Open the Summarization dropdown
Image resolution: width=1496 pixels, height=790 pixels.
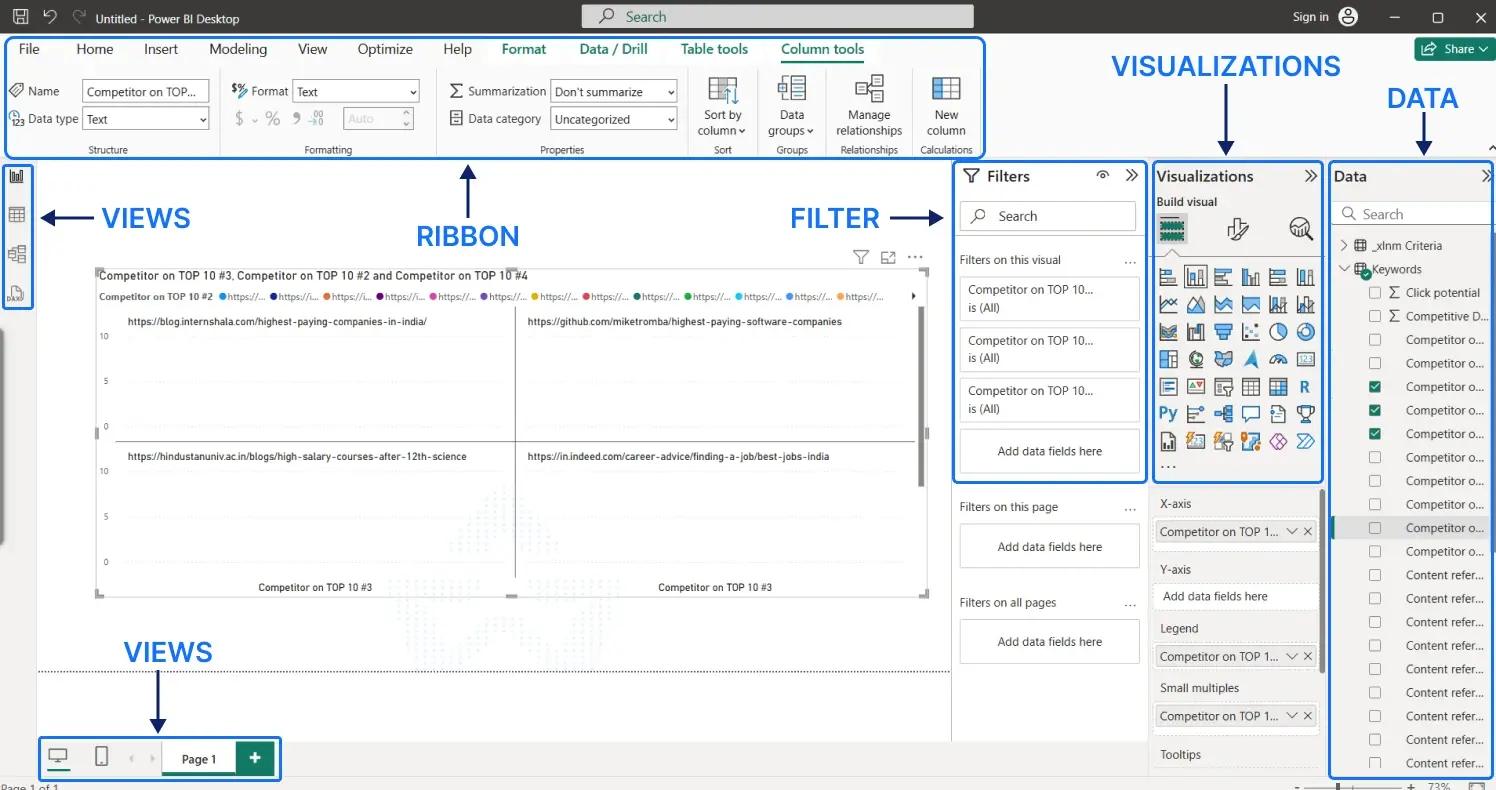[x=670, y=91]
